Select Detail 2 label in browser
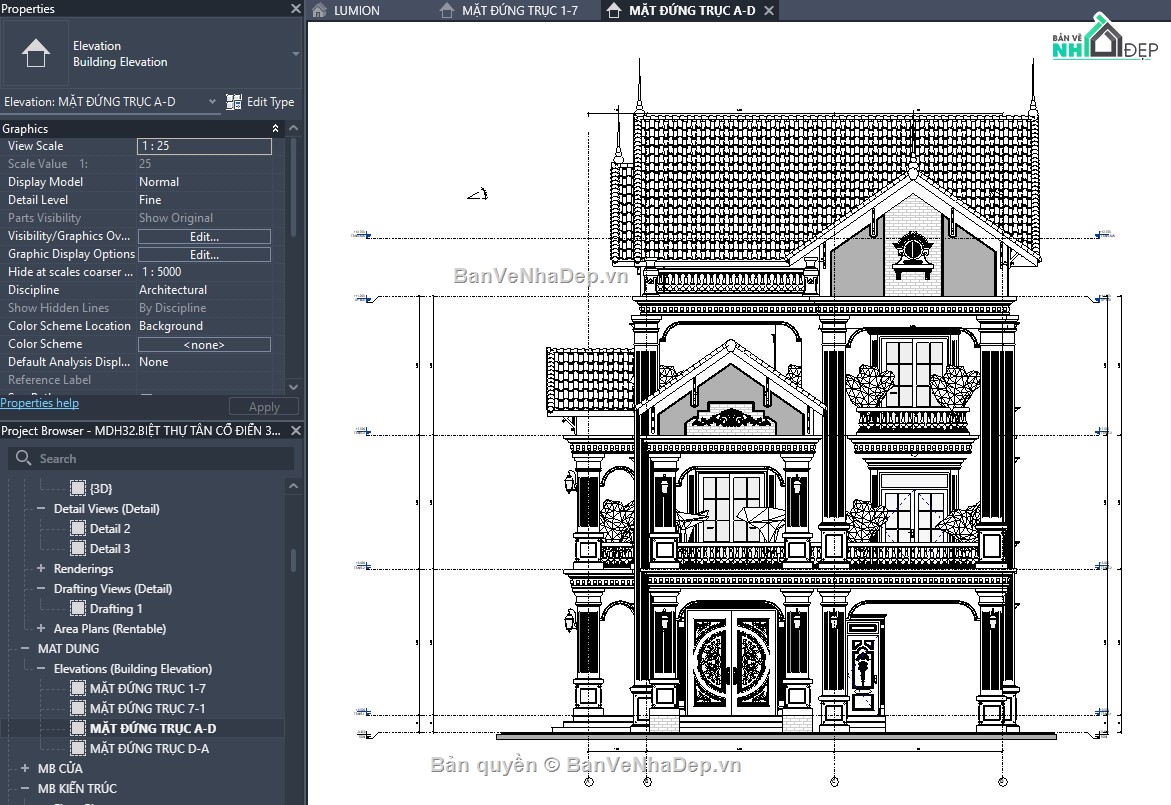 coord(110,529)
